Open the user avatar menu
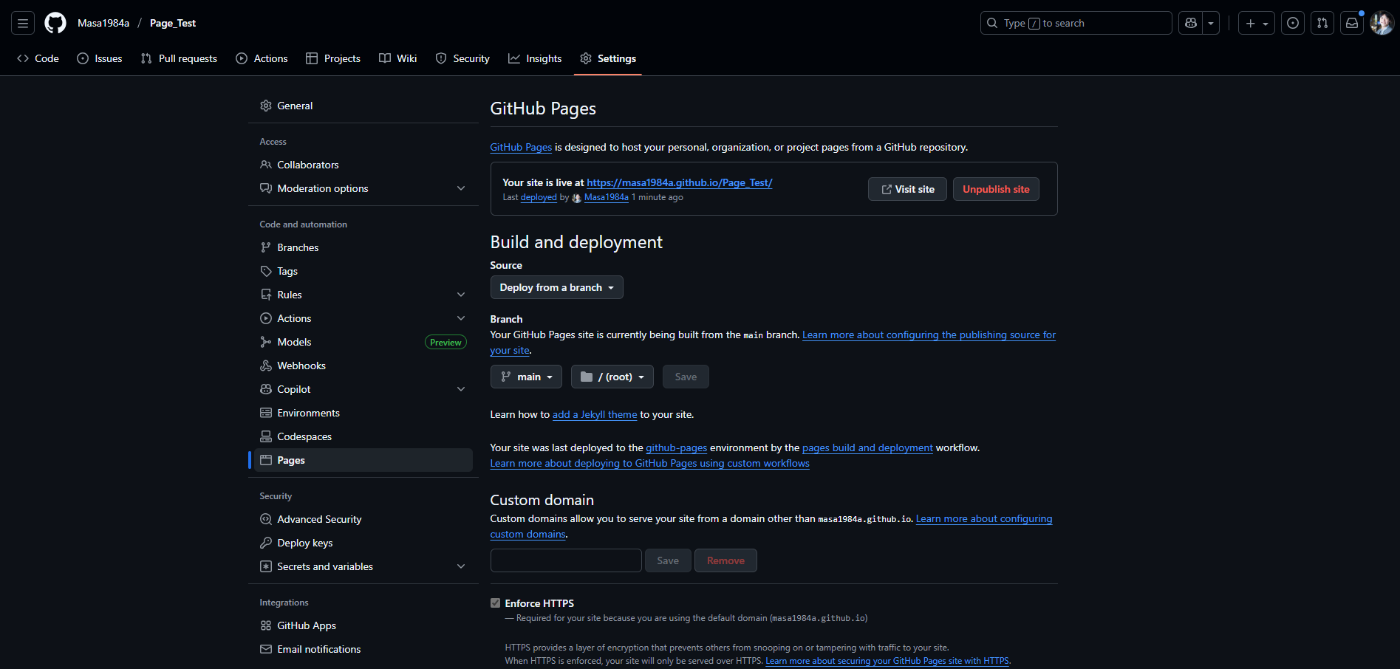The height and width of the screenshot is (669, 1400). (x=1382, y=23)
